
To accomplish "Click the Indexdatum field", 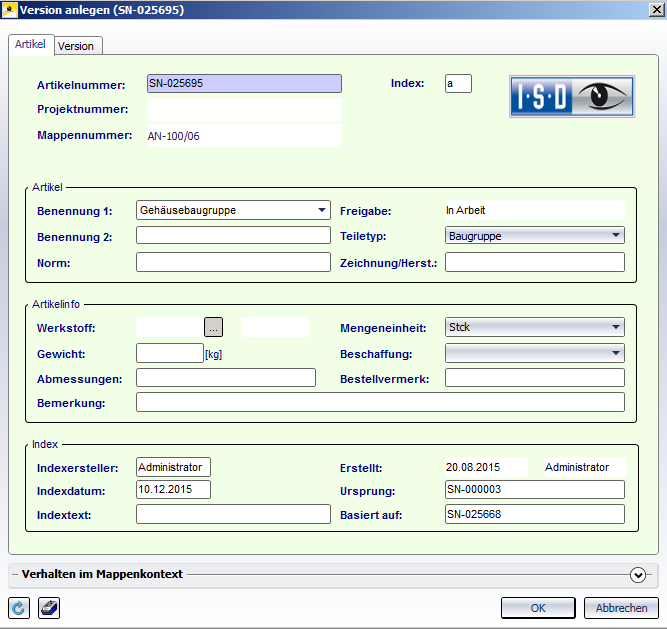I will 173,489.
